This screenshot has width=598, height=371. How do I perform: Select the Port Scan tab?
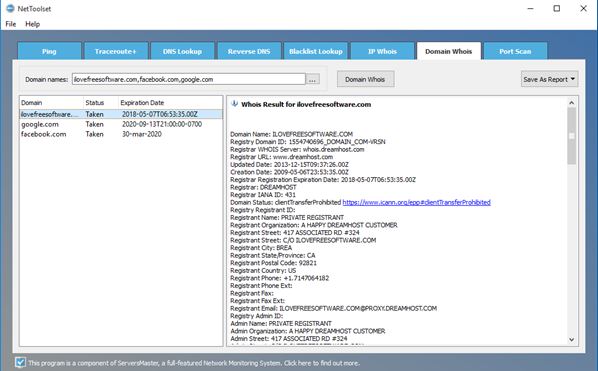tap(515, 51)
